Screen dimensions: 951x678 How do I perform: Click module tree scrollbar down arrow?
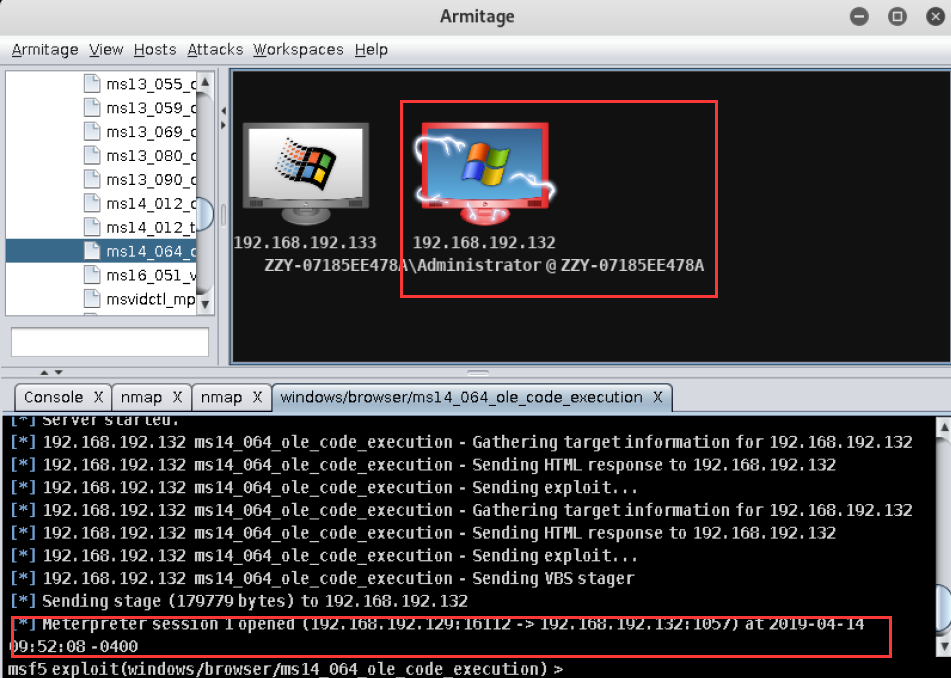point(205,304)
